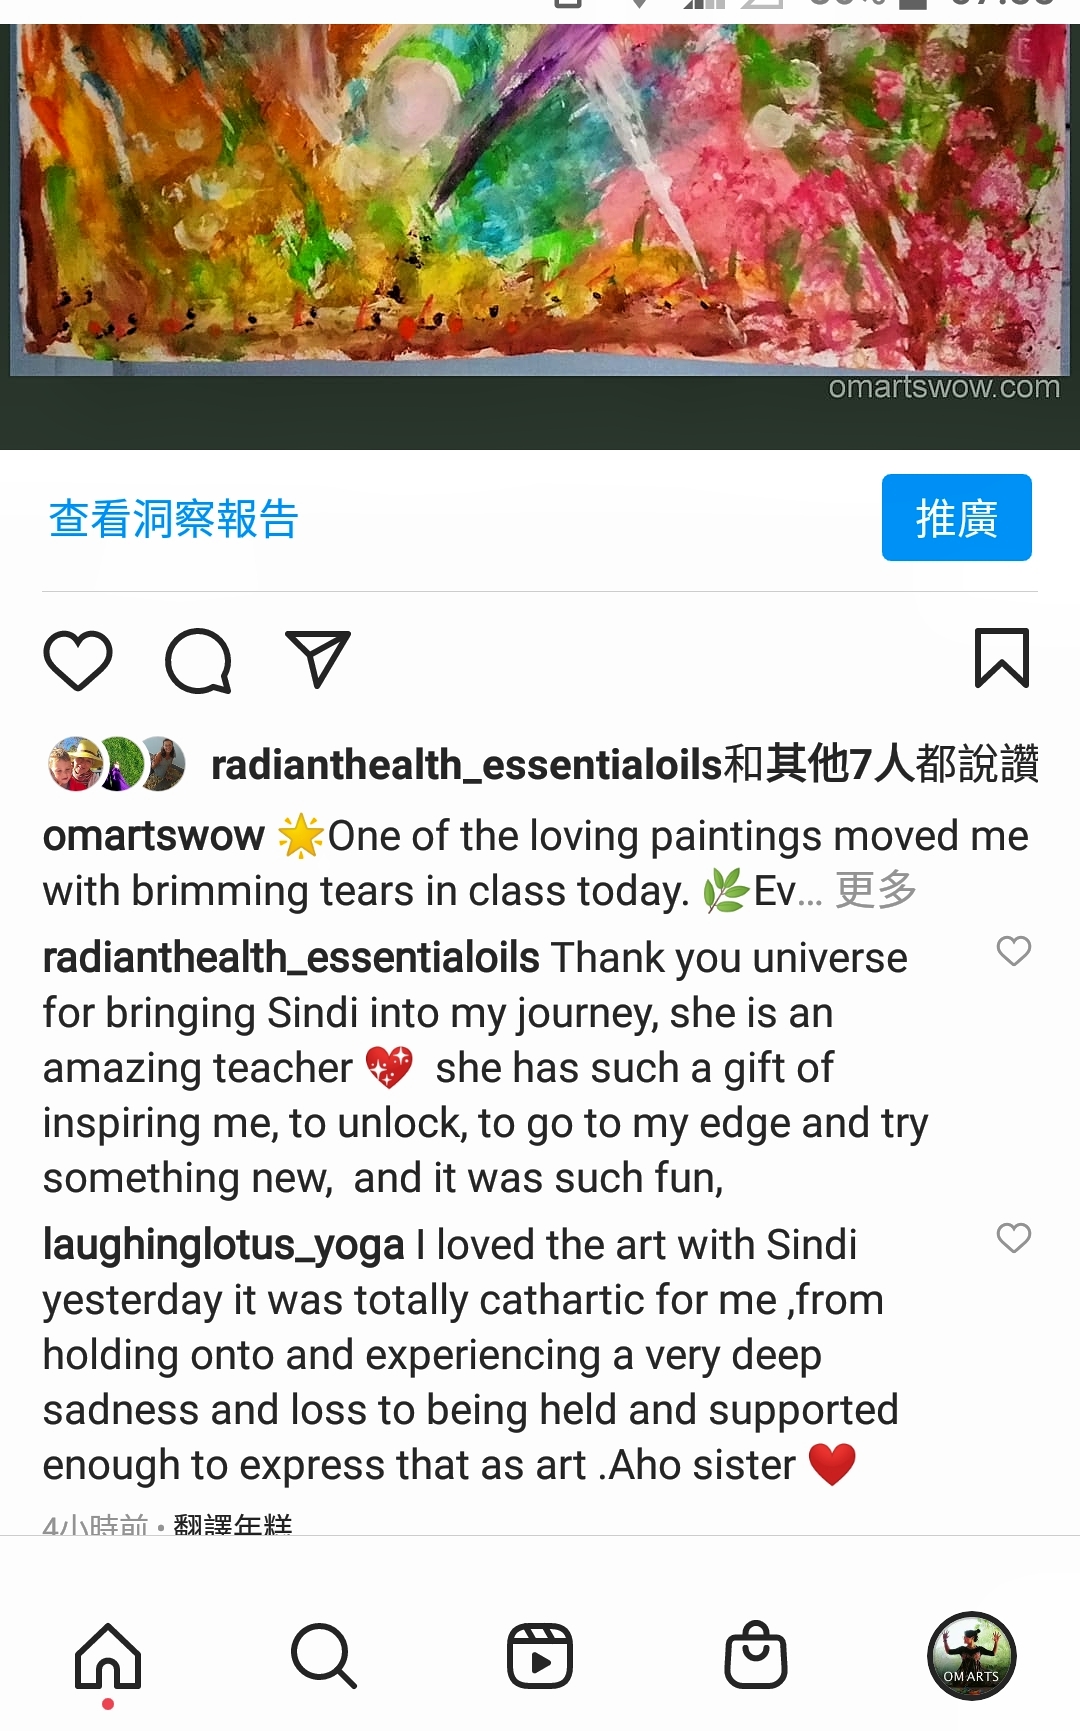Expand caption with 更多
Viewport: 1080px width, 1731px height.
(x=876, y=890)
